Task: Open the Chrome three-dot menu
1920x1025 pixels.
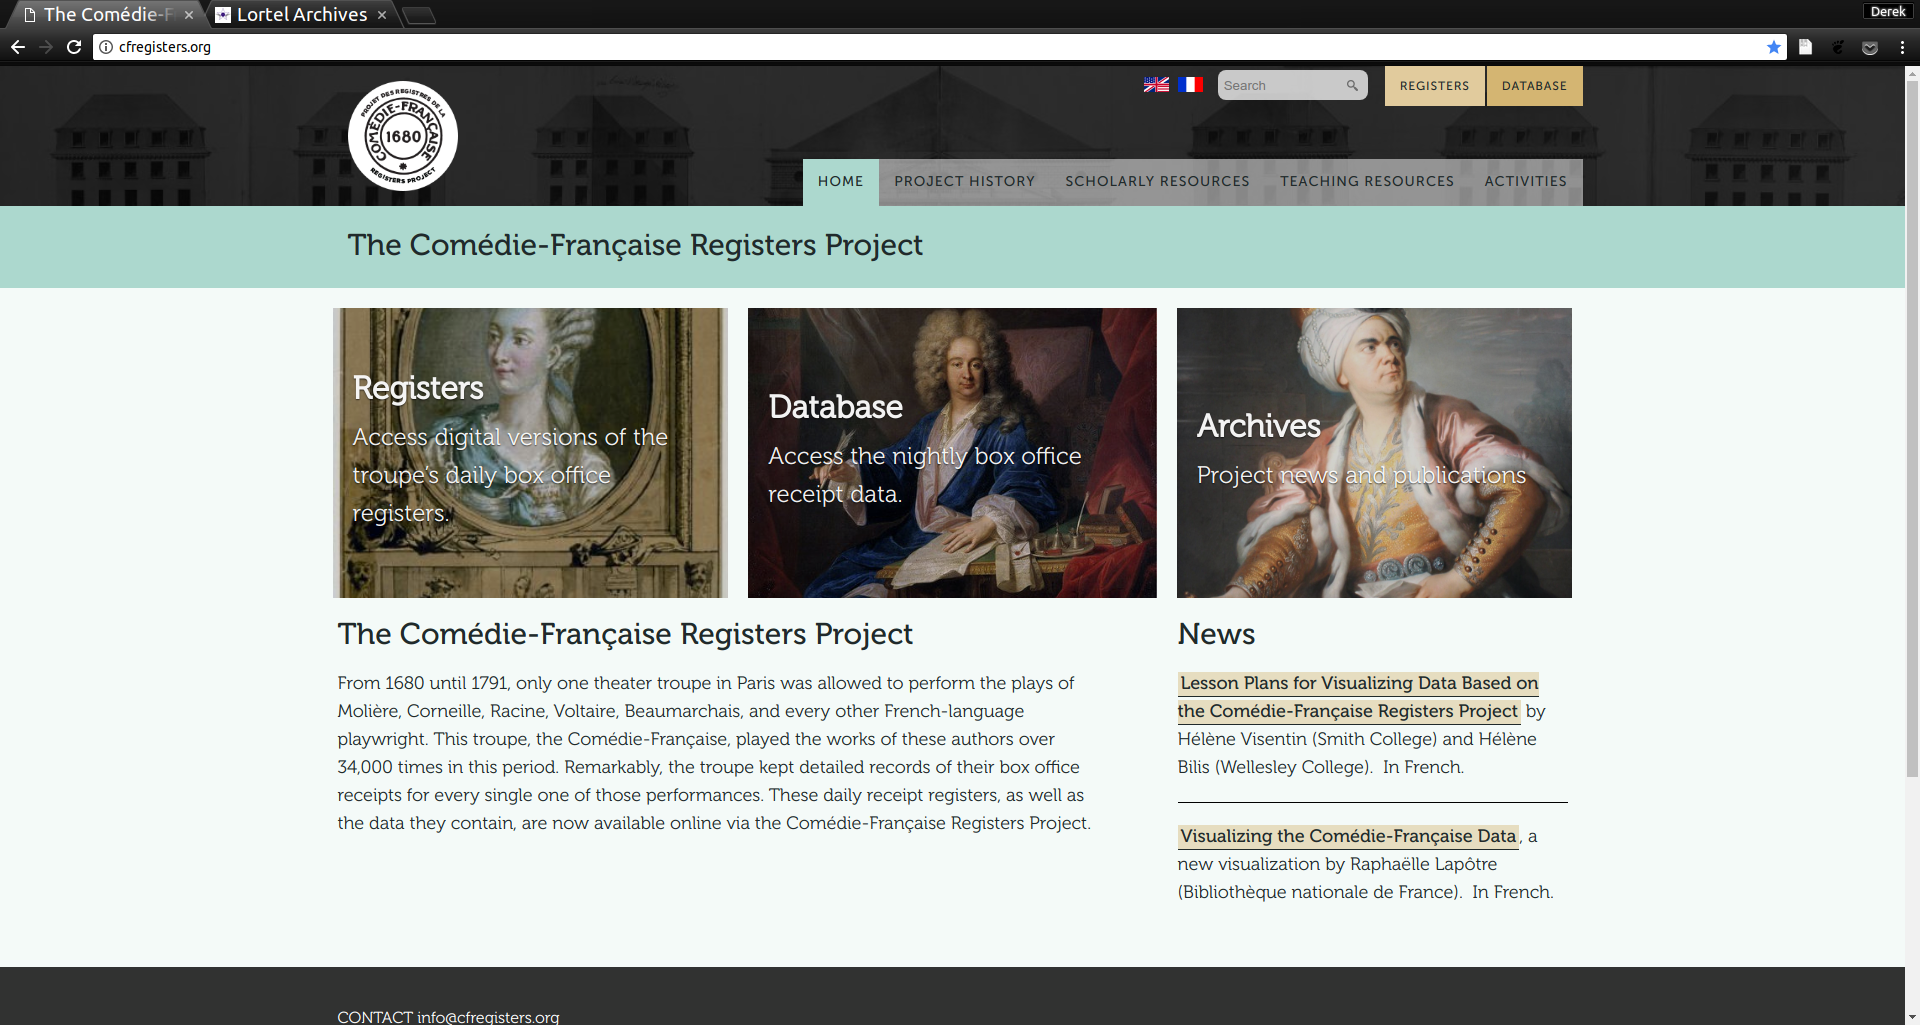Action: (1902, 47)
